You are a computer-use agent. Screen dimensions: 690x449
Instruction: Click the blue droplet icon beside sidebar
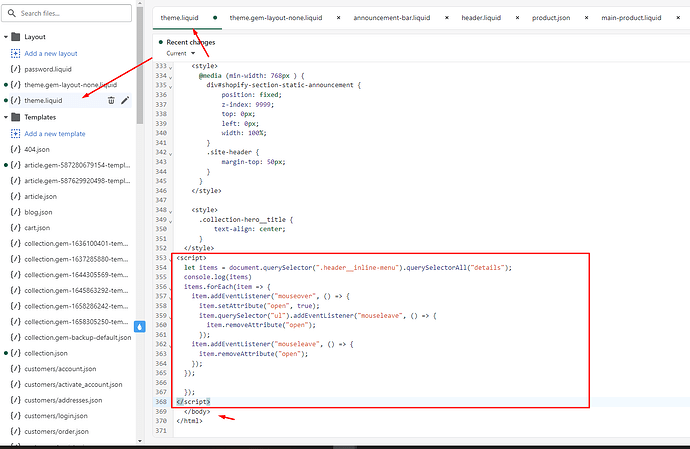point(139,327)
